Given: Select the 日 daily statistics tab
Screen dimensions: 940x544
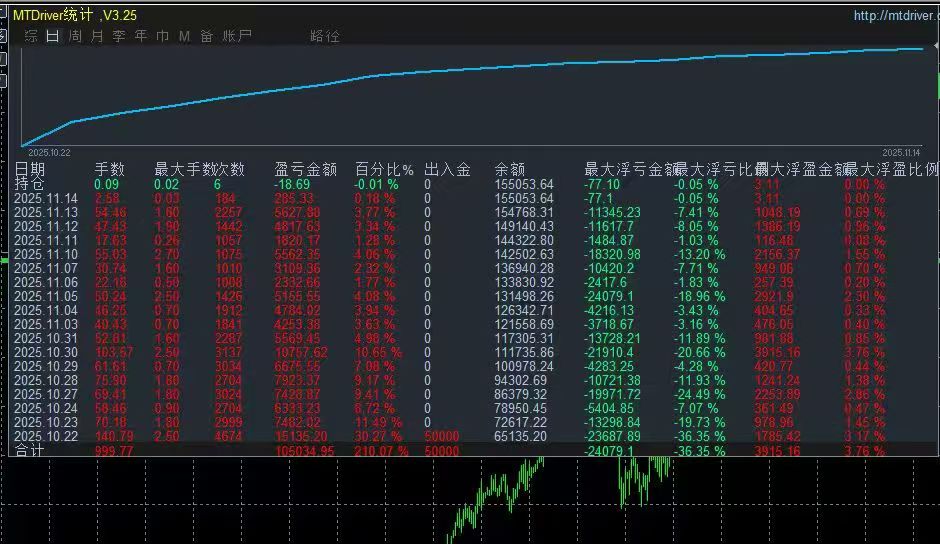Looking at the screenshot, I should click(x=53, y=36).
